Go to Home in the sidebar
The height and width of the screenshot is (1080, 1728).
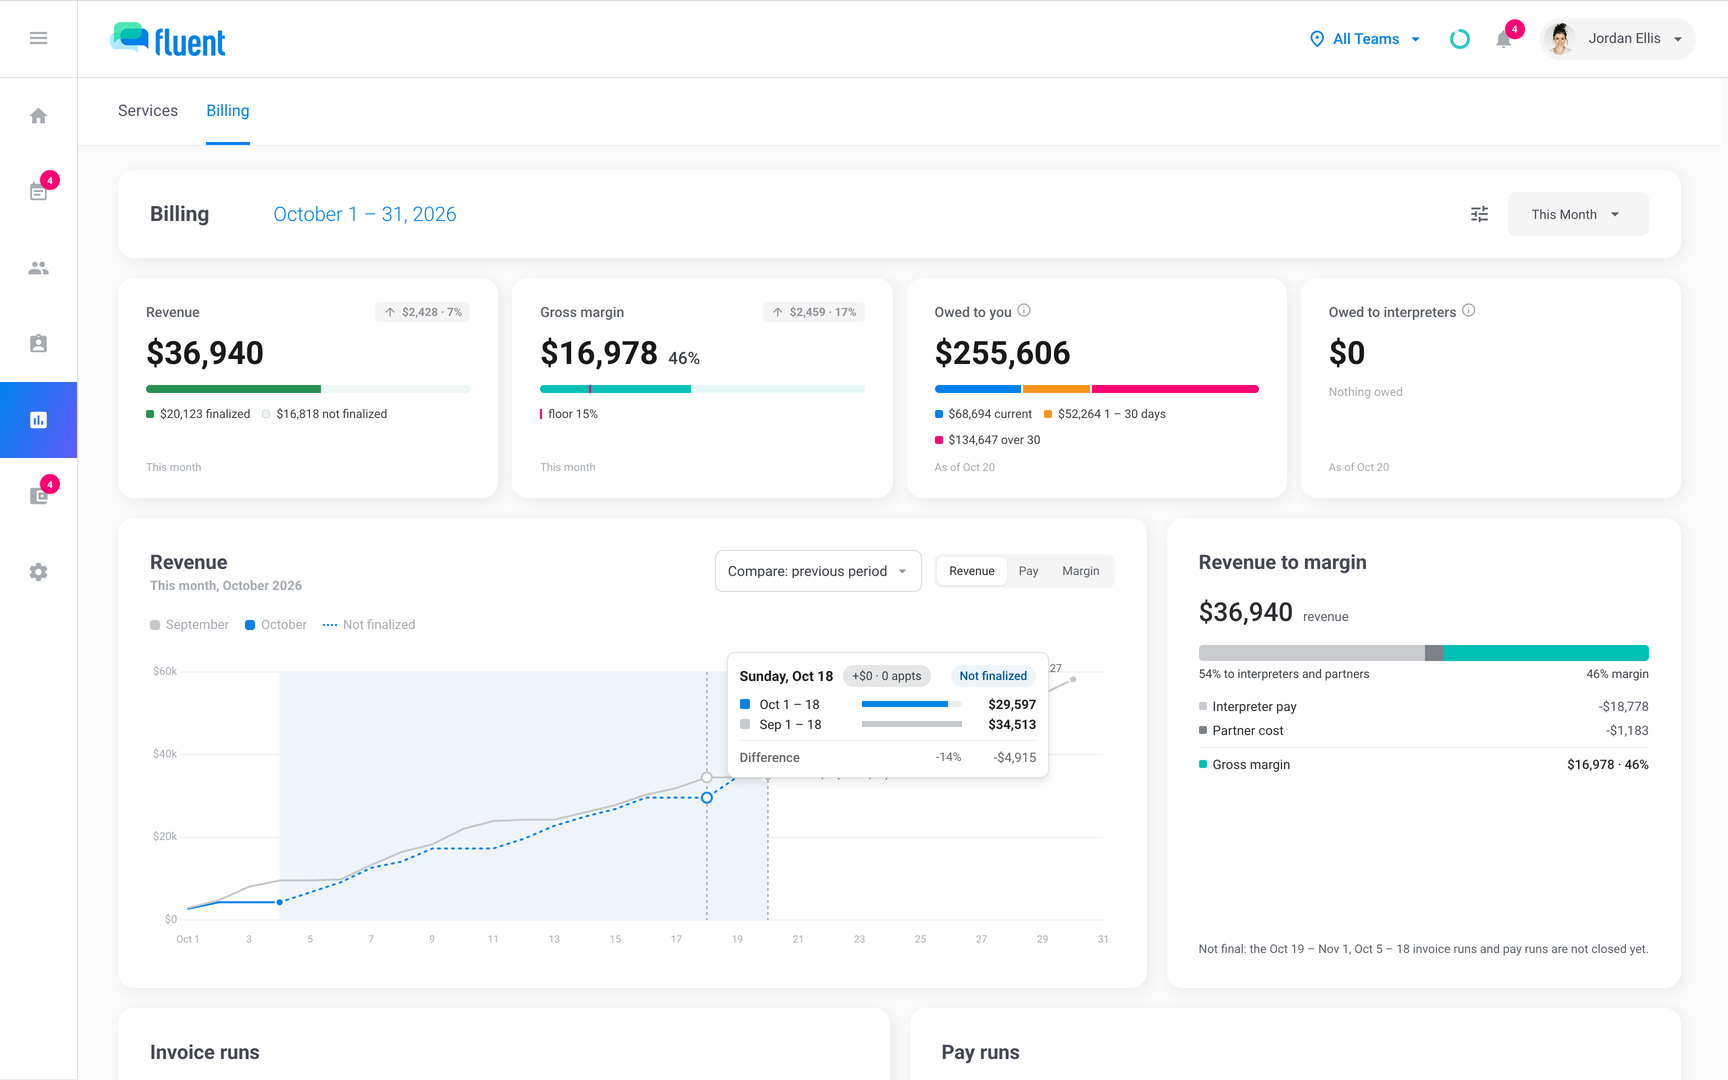(38, 116)
